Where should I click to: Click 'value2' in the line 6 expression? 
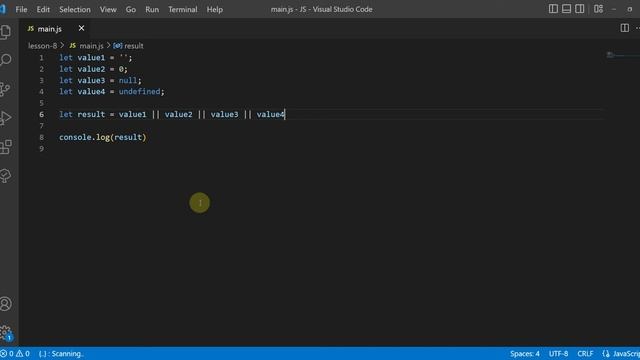coord(178,114)
